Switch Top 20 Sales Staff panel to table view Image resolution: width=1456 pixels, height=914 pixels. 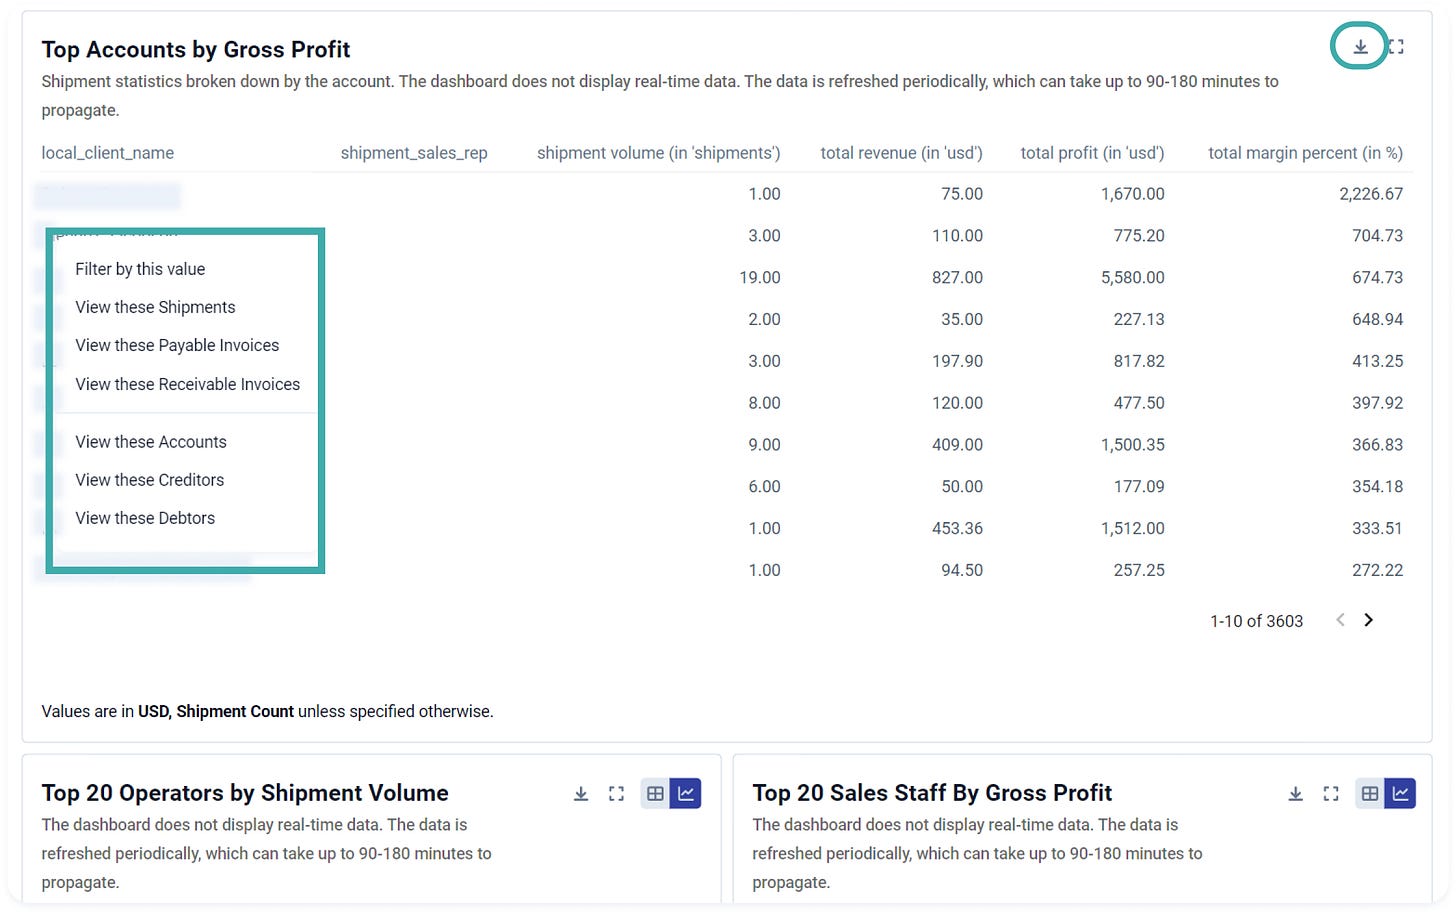(1370, 794)
